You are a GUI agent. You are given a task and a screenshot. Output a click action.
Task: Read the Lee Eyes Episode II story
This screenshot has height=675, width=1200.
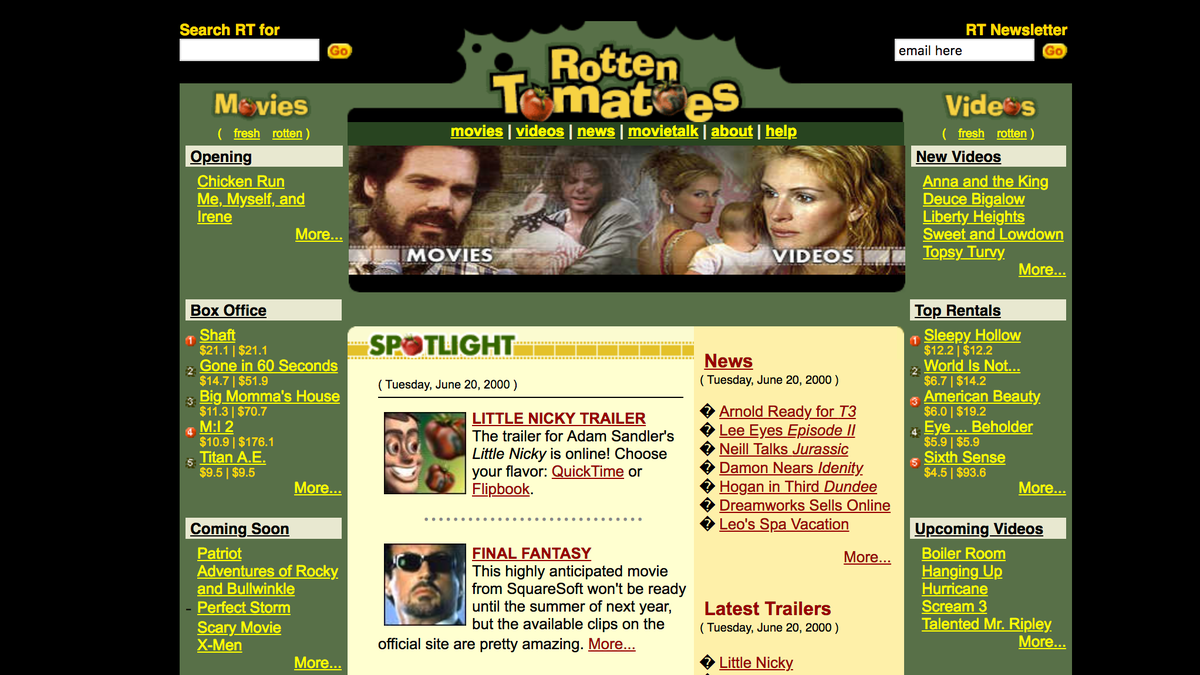point(788,430)
